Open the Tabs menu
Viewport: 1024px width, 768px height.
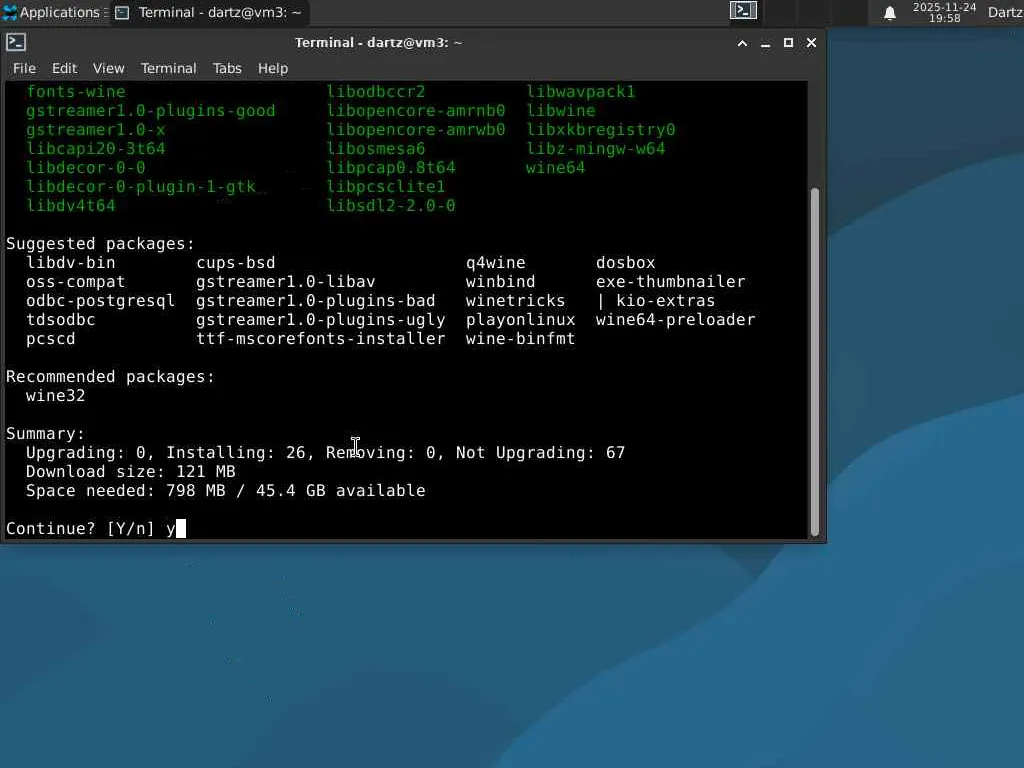click(x=227, y=68)
